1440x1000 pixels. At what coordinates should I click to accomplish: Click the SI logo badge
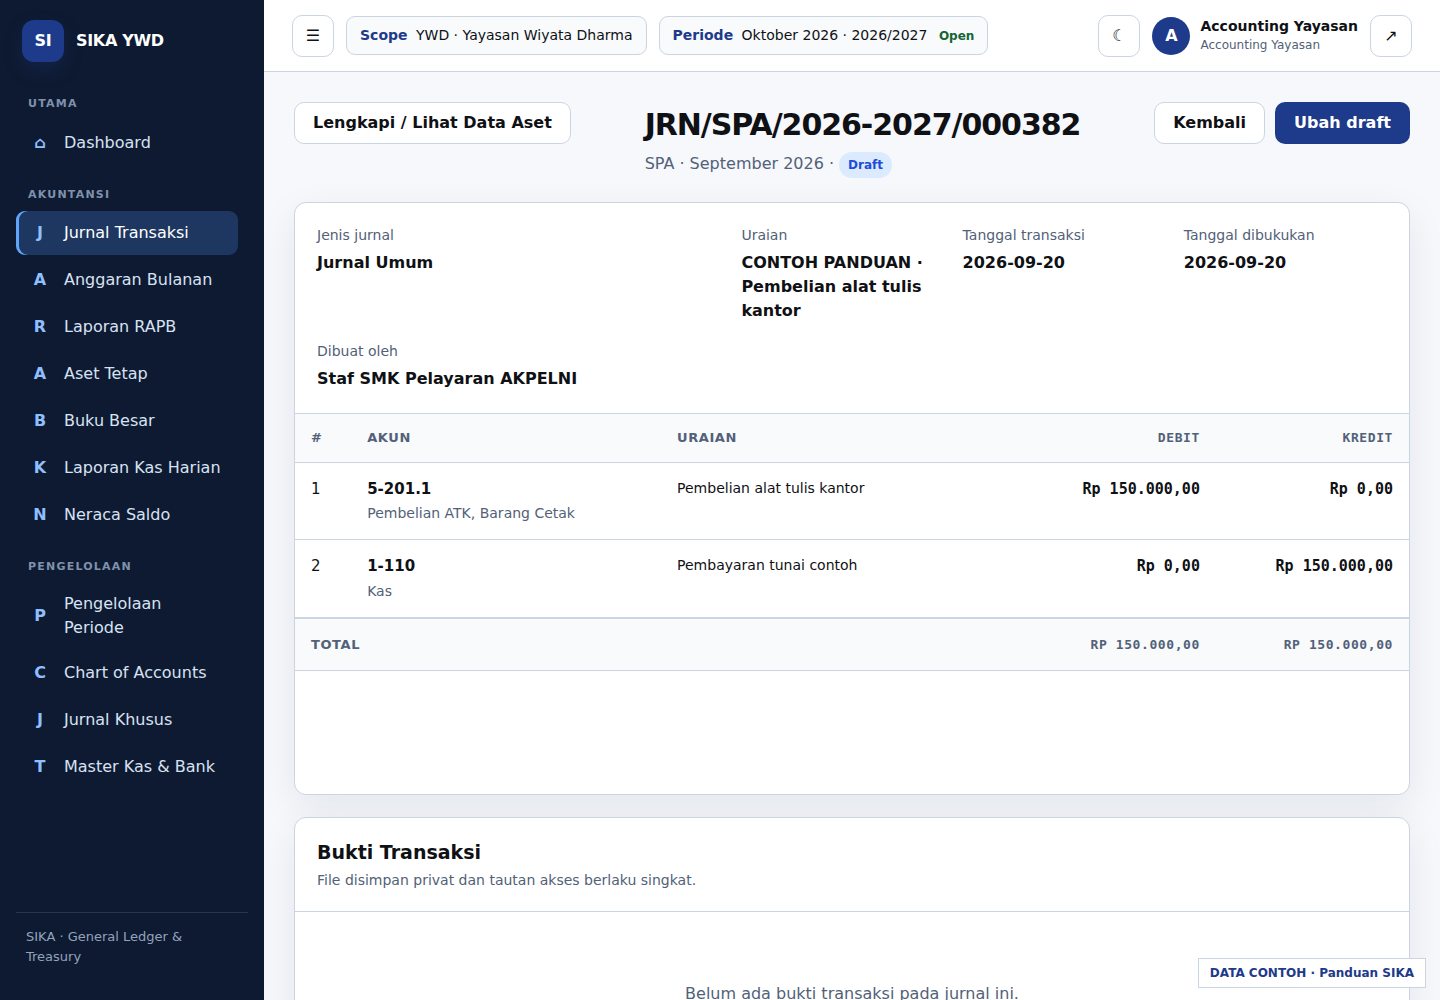tap(43, 40)
